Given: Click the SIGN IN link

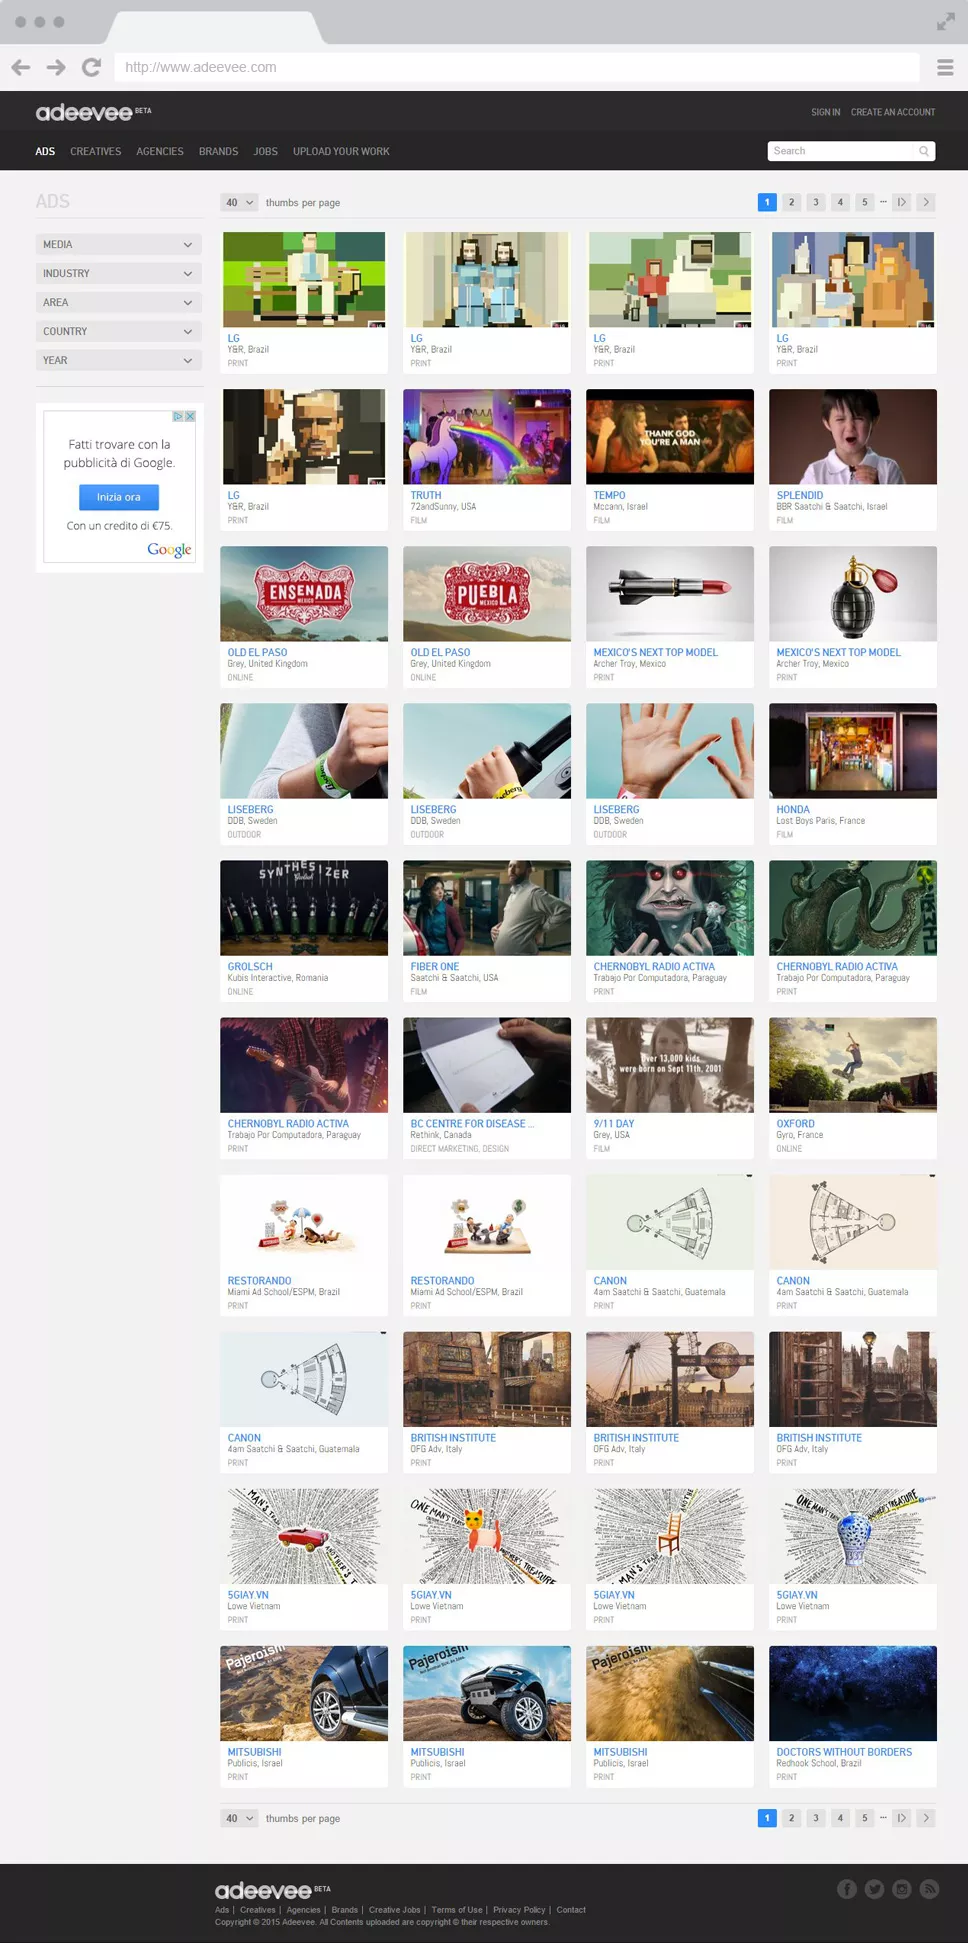Looking at the screenshot, I should 825,112.
